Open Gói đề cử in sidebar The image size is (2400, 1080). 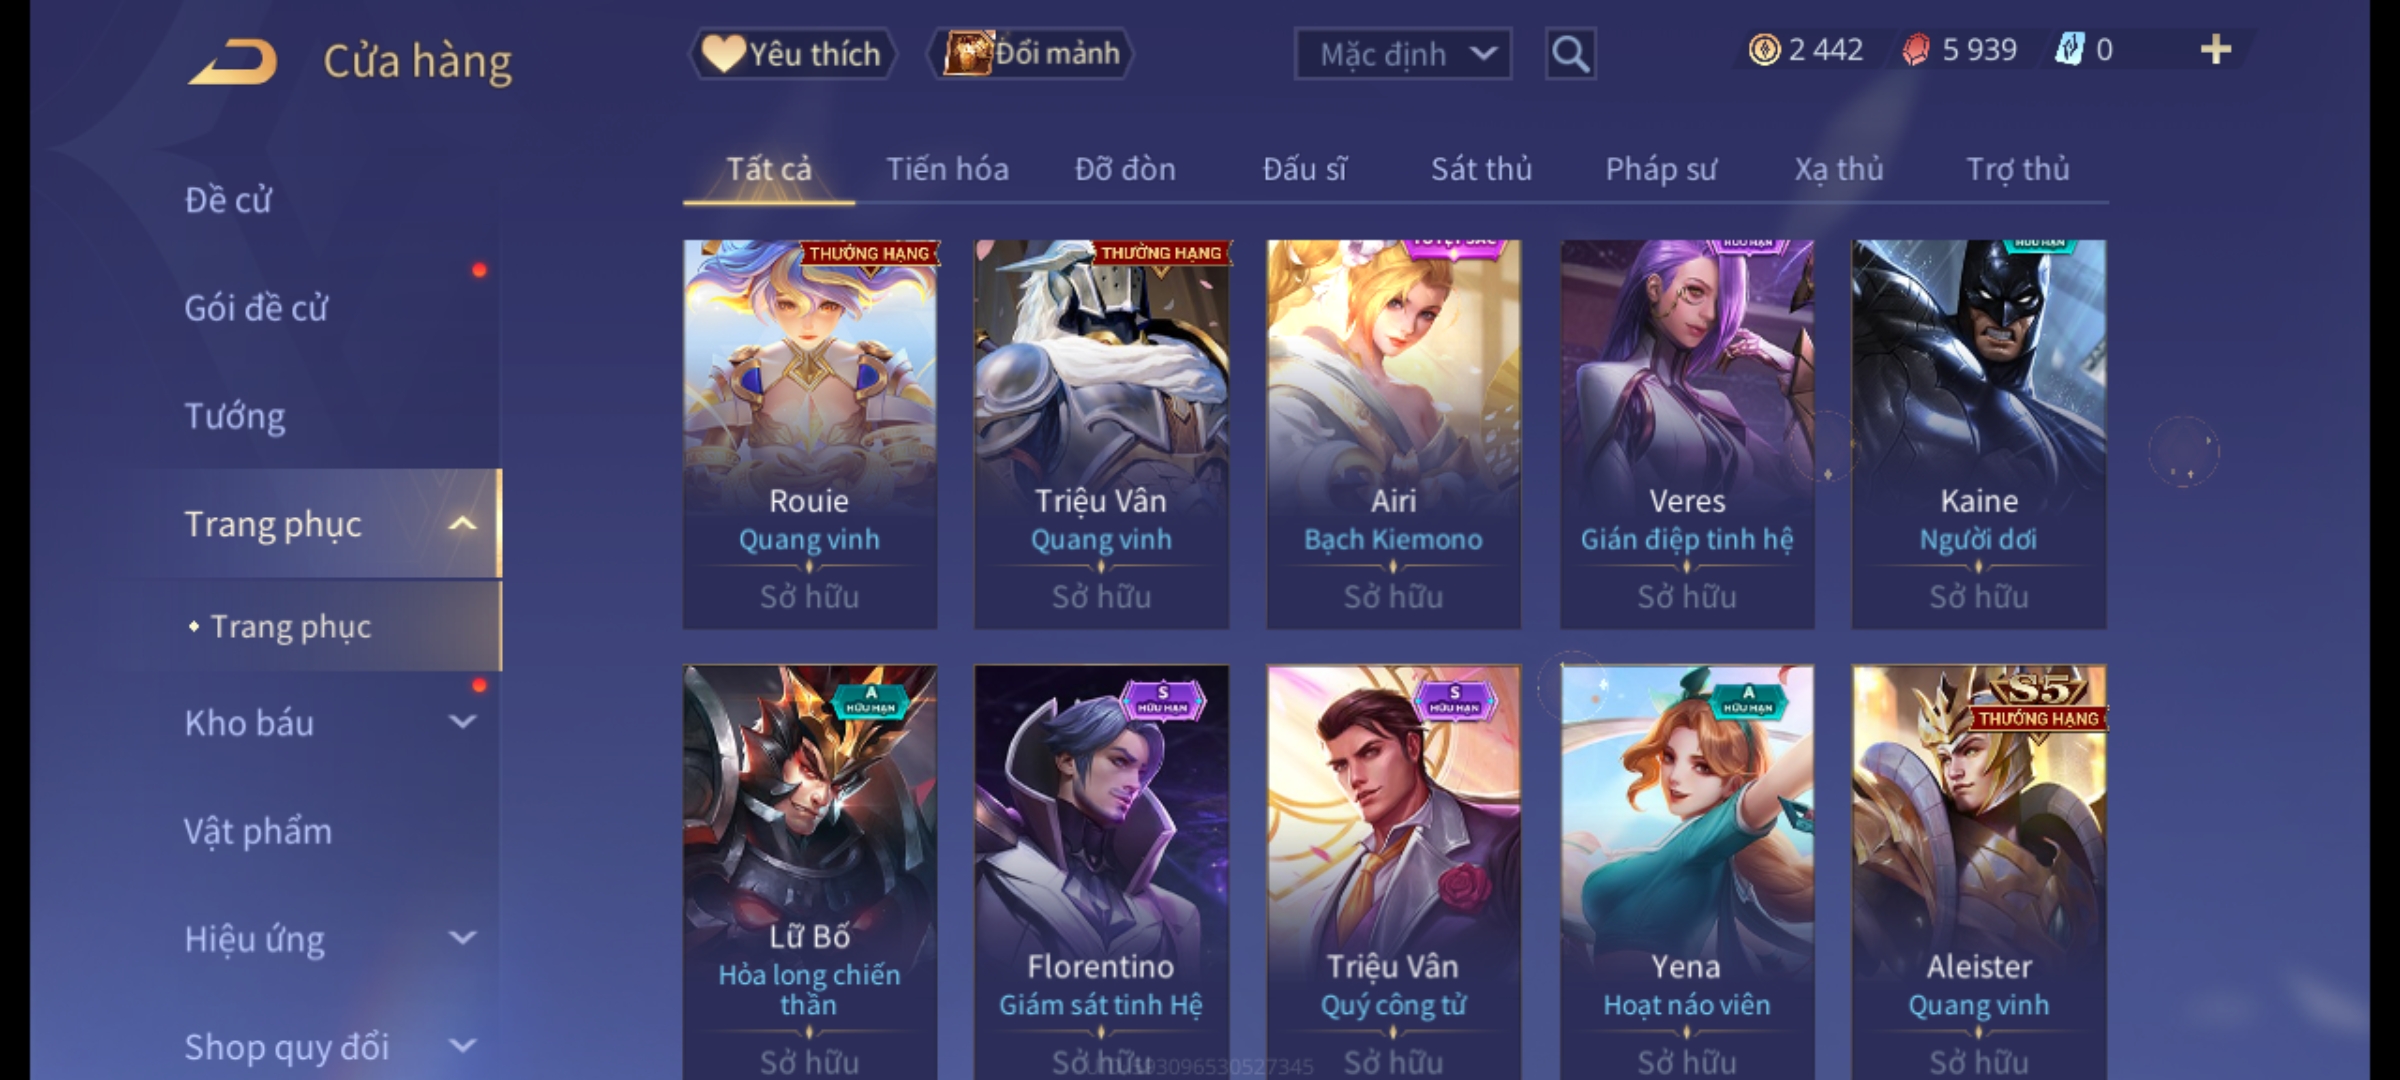click(x=256, y=308)
